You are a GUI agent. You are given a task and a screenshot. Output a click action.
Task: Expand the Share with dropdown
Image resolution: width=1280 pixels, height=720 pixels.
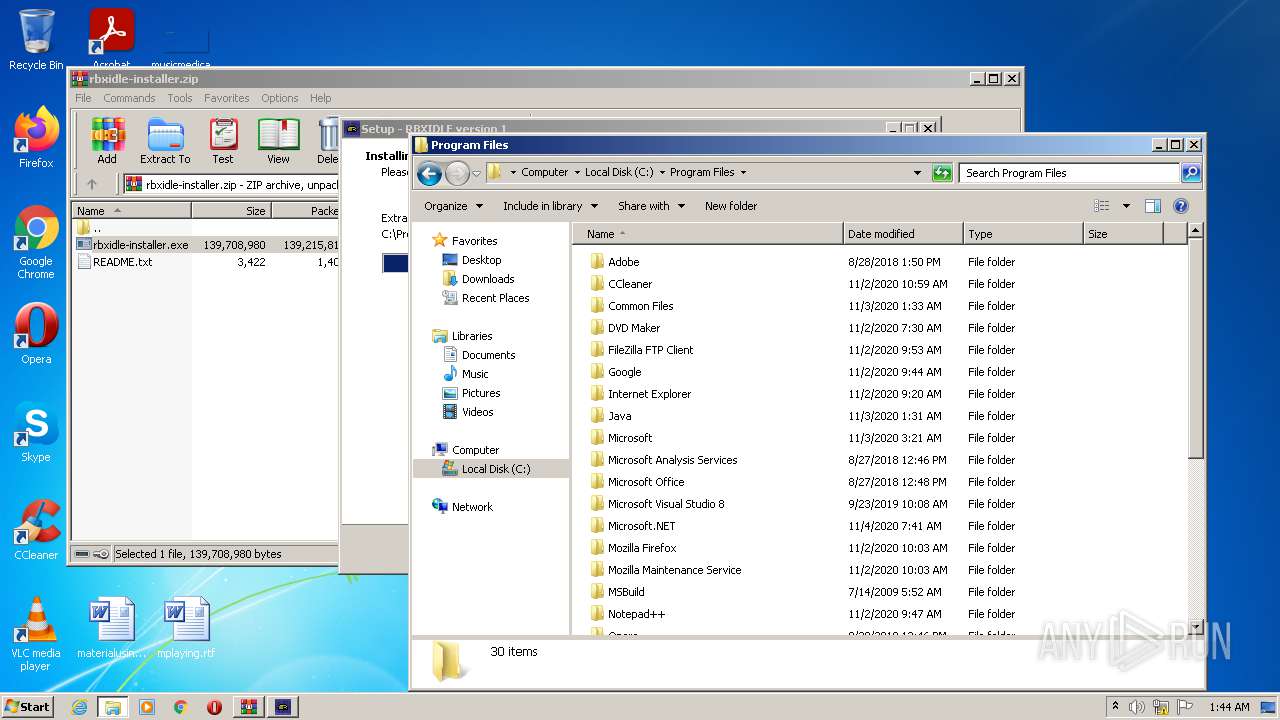pos(651,206)
